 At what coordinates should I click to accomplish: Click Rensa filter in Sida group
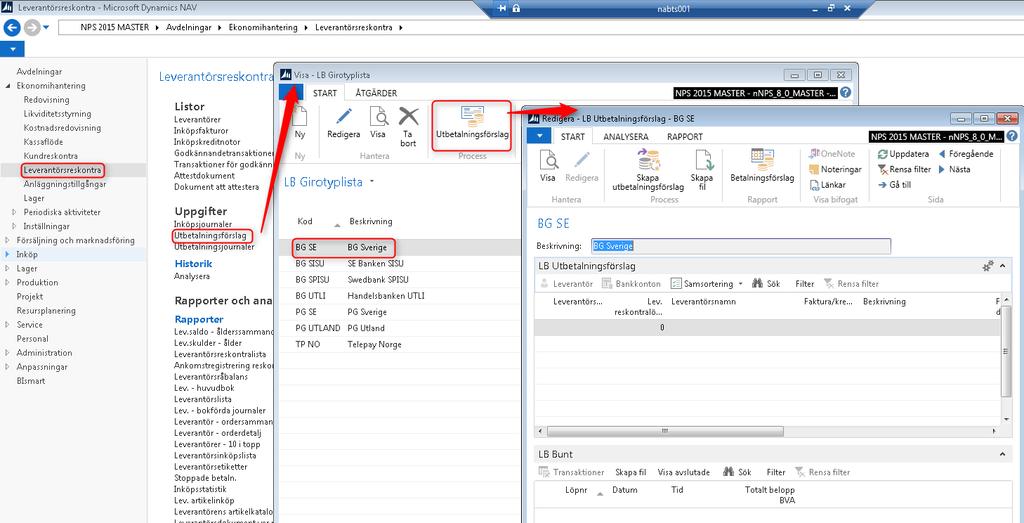coord(904,169)
